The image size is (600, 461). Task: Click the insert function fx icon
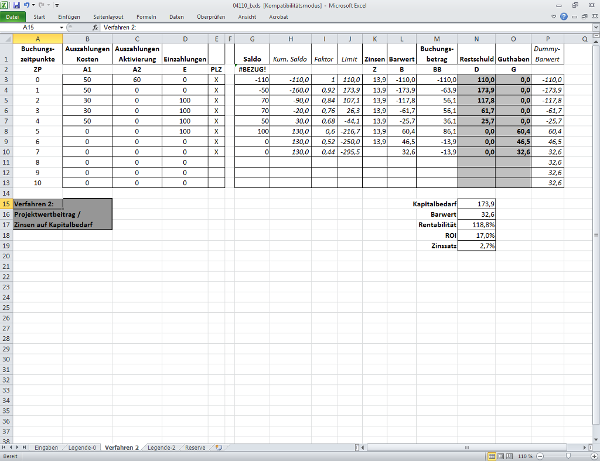(96, 28)
